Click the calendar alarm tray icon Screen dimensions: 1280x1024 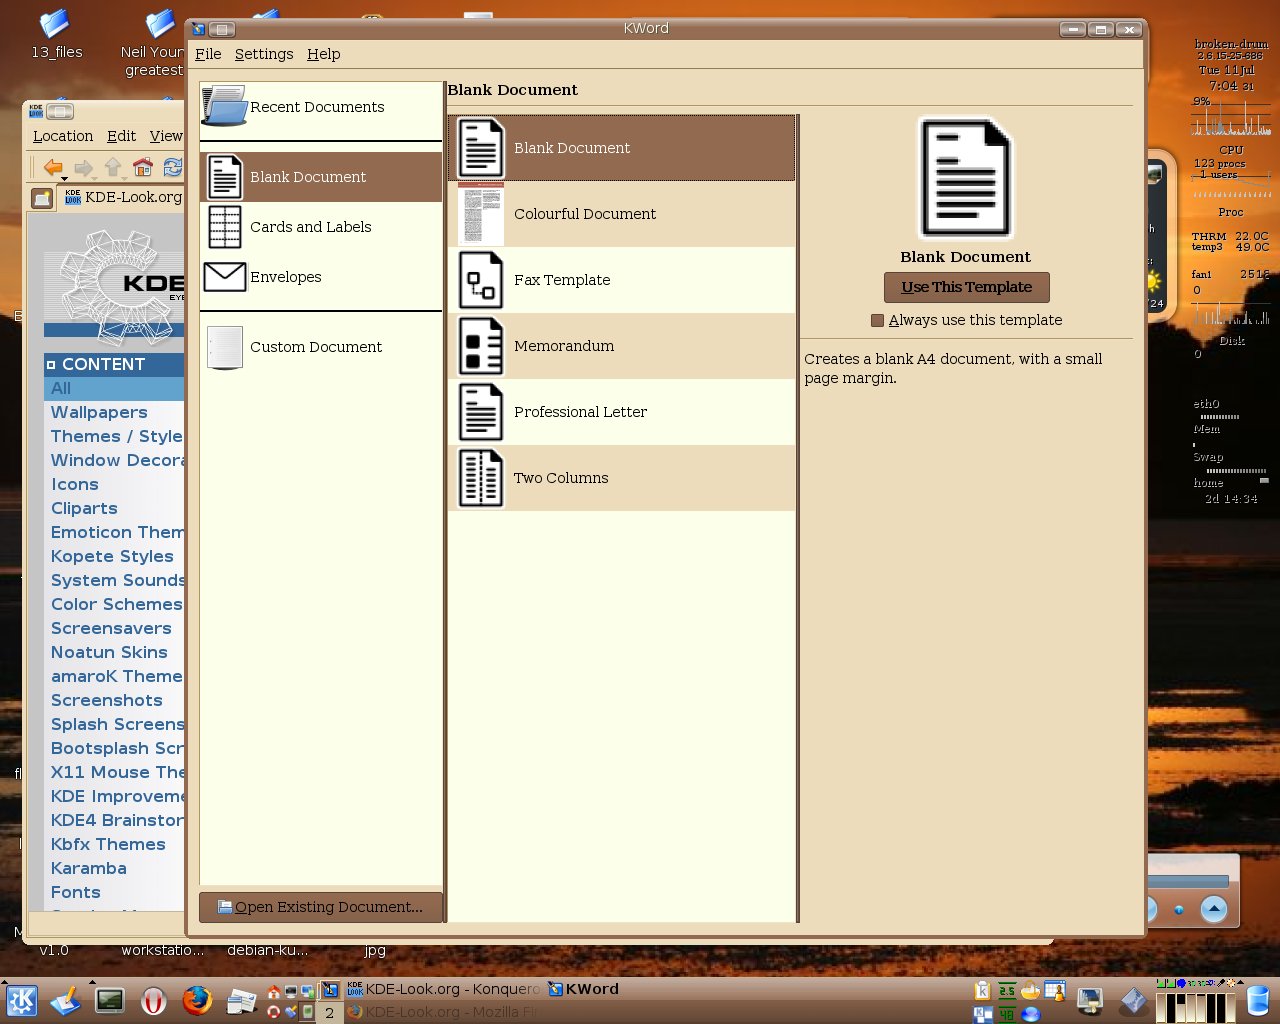pos(1055,991)
